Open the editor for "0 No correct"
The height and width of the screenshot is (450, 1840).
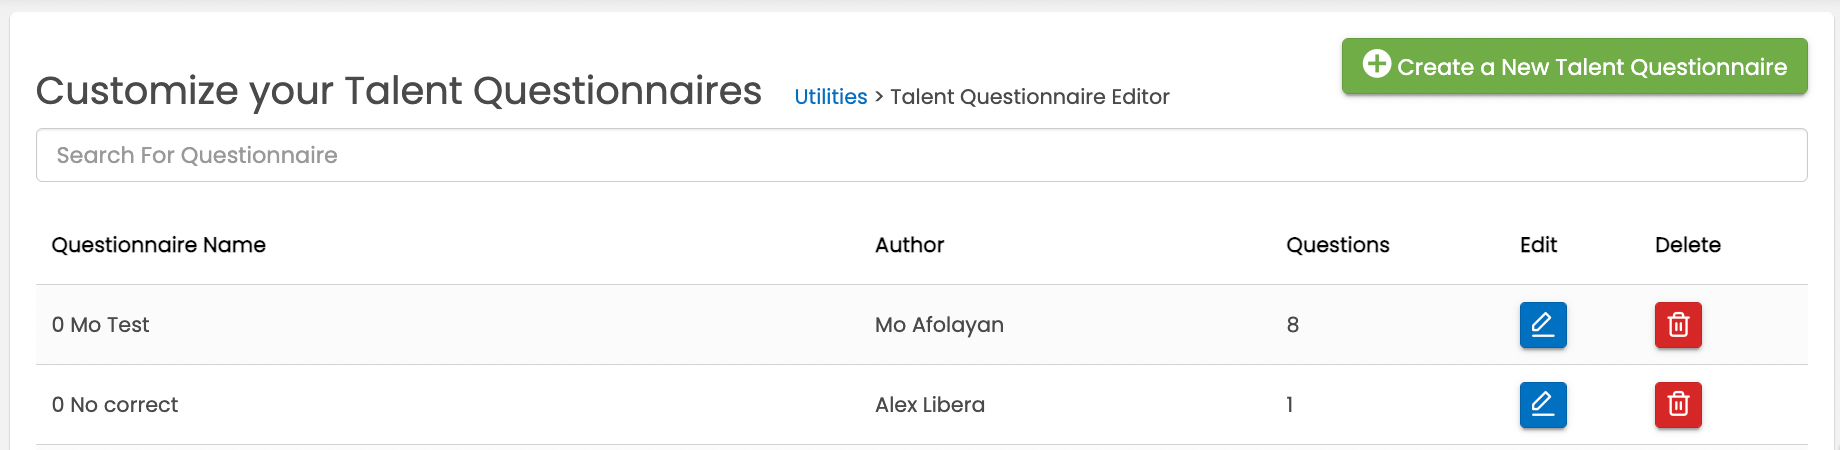click(x=1543, y=405)
